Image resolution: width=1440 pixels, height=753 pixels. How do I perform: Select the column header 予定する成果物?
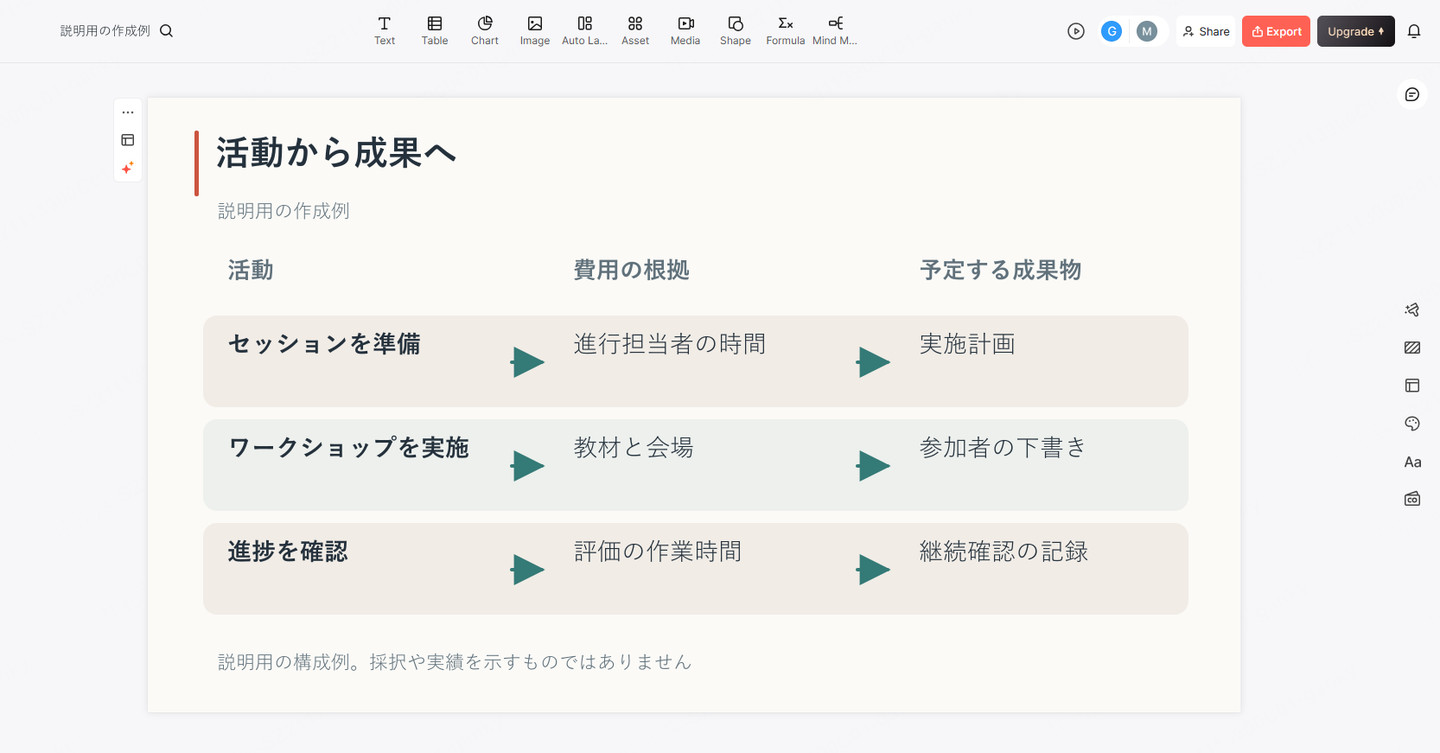coord(1000,270)
